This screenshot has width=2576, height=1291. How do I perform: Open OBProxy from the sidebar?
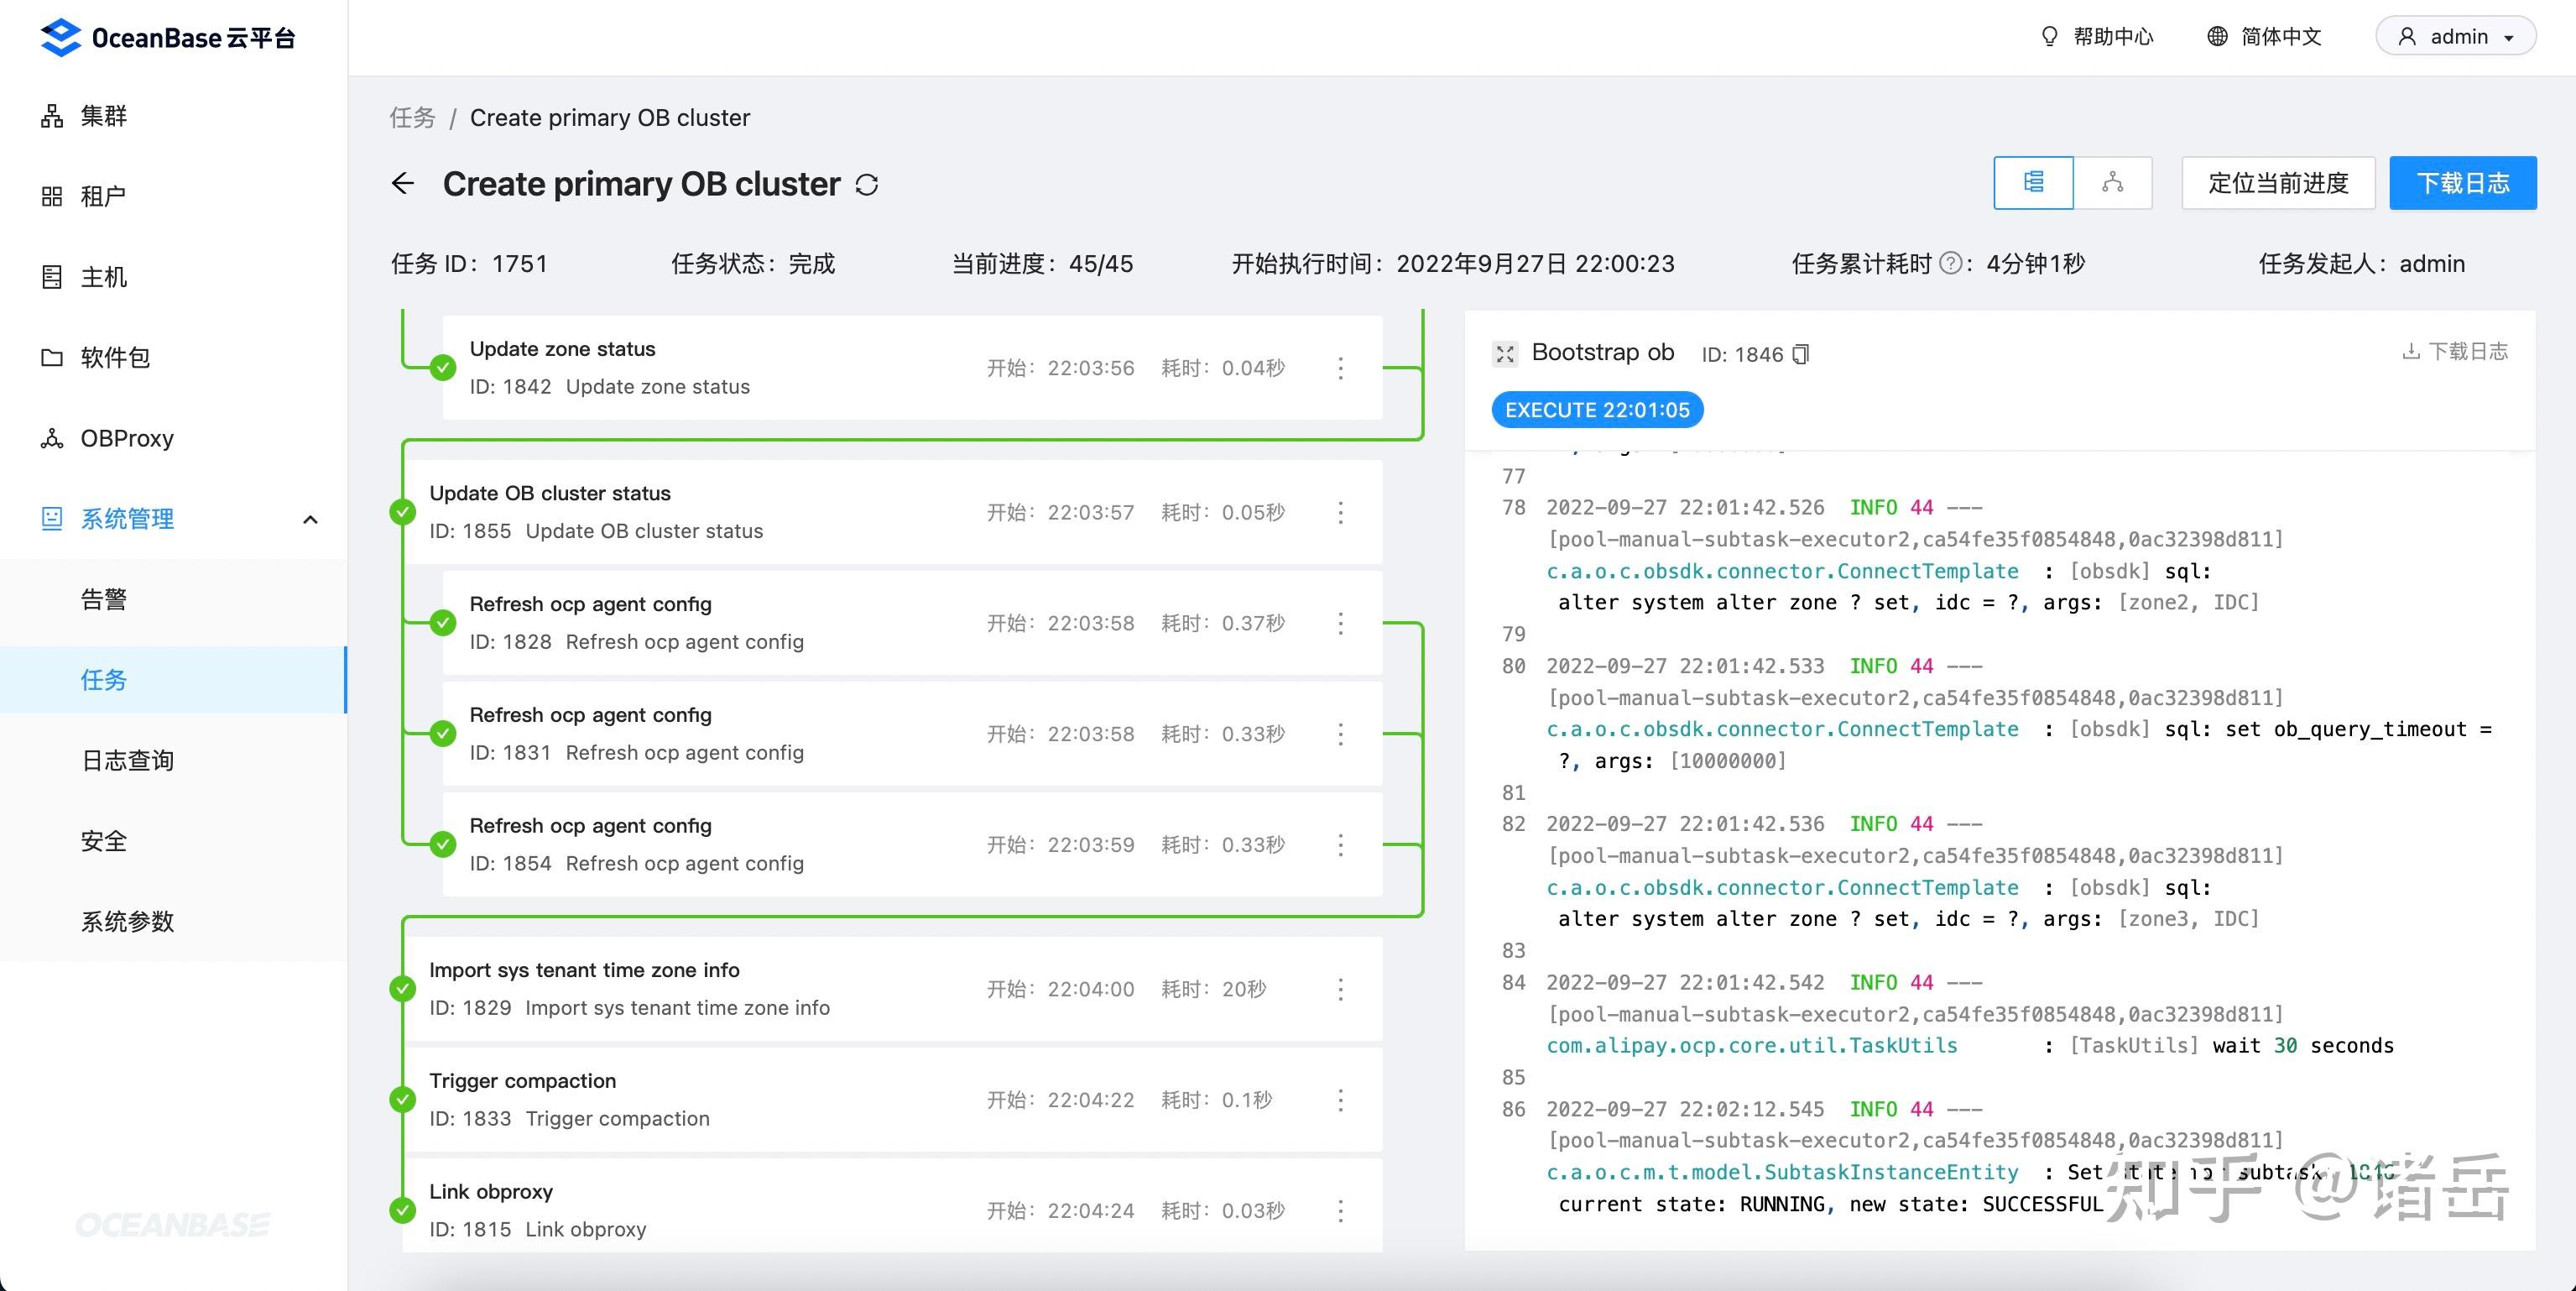[x=125, y=438]
